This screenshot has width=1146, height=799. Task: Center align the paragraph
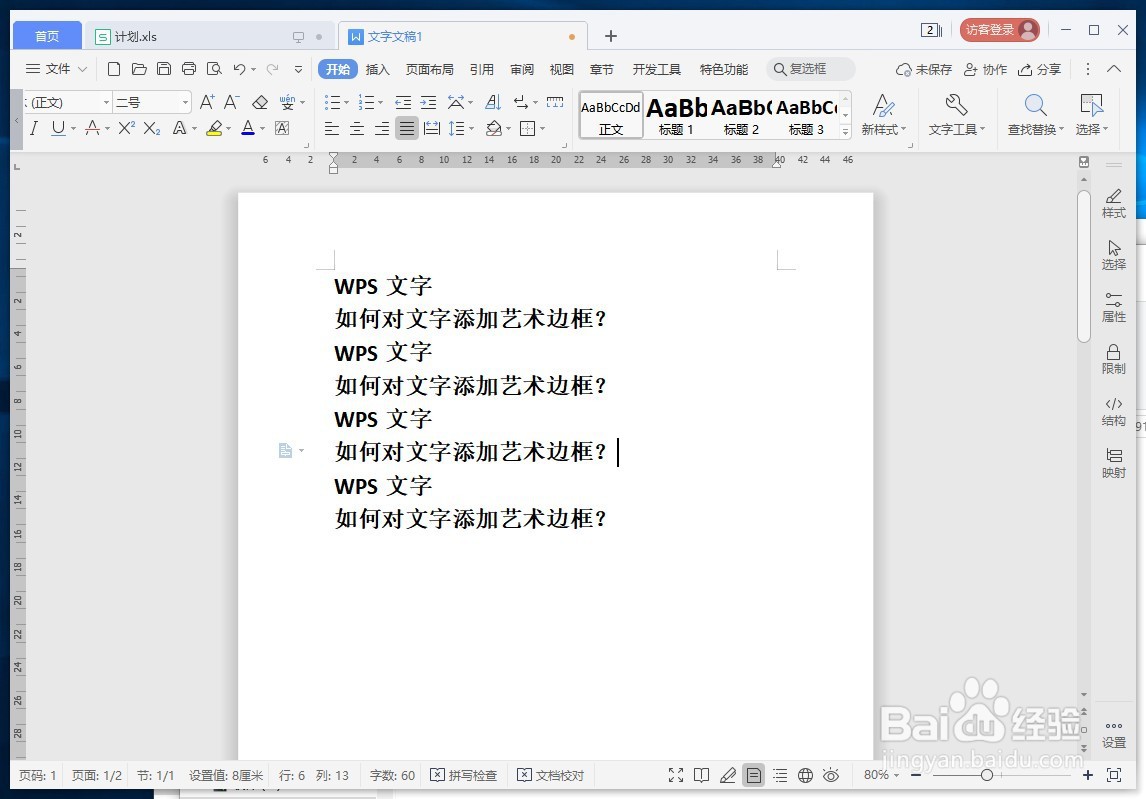357,129
